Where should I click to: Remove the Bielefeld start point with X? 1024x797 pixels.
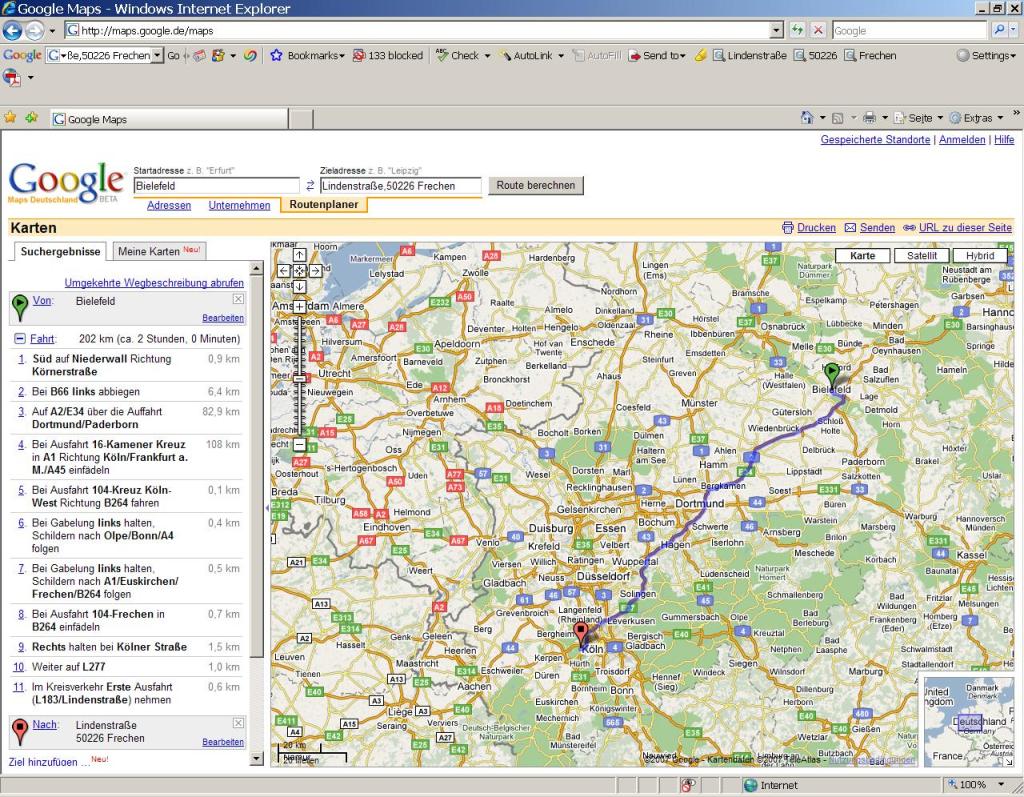(x=238, y=299)
